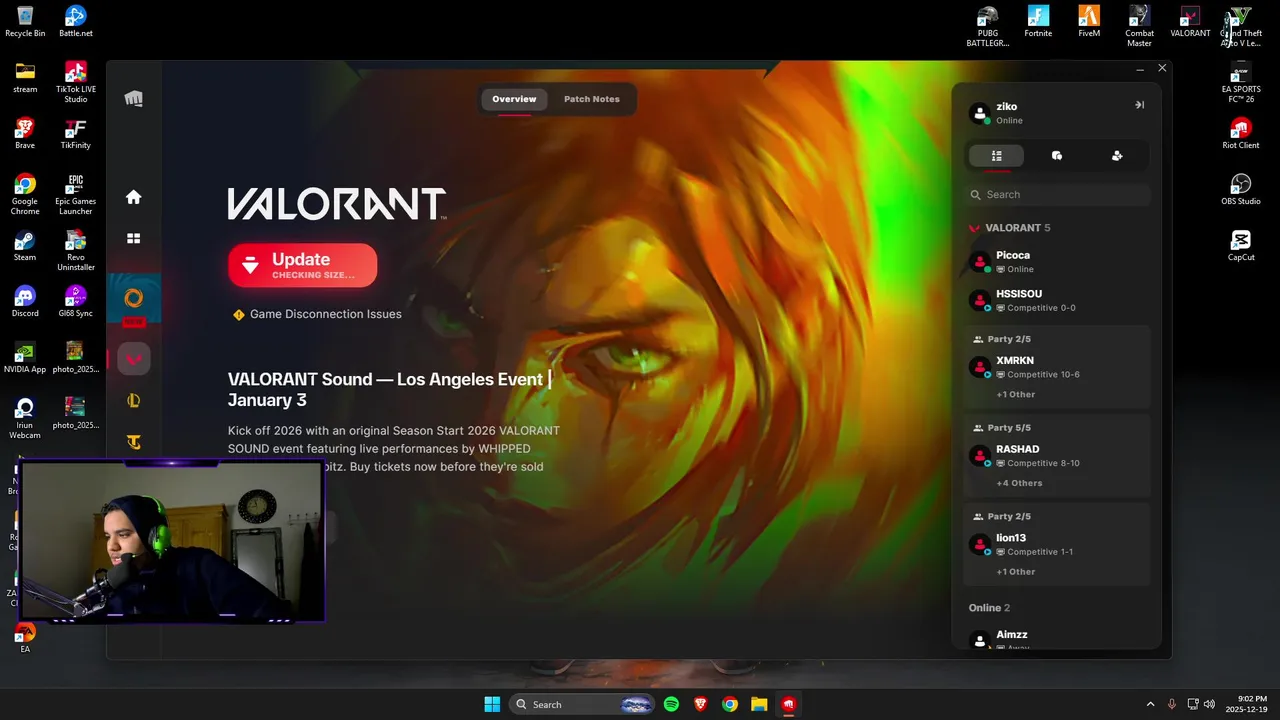
Task: Open the Steam desktop shortcut
Action: tap(25, 245)
